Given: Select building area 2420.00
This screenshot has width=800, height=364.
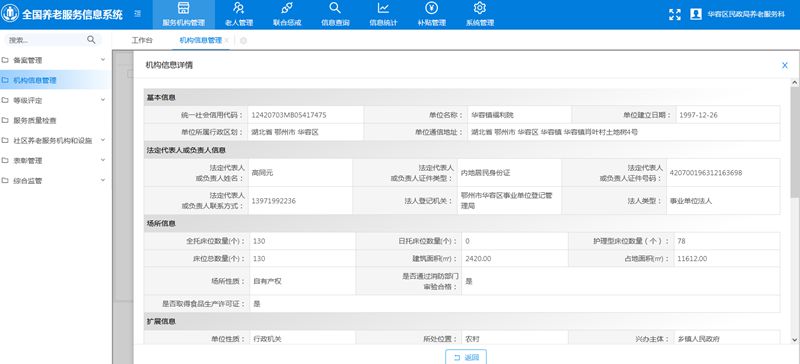Looking at the screenshot, I should pyautogui.click(x=479, y=259).
